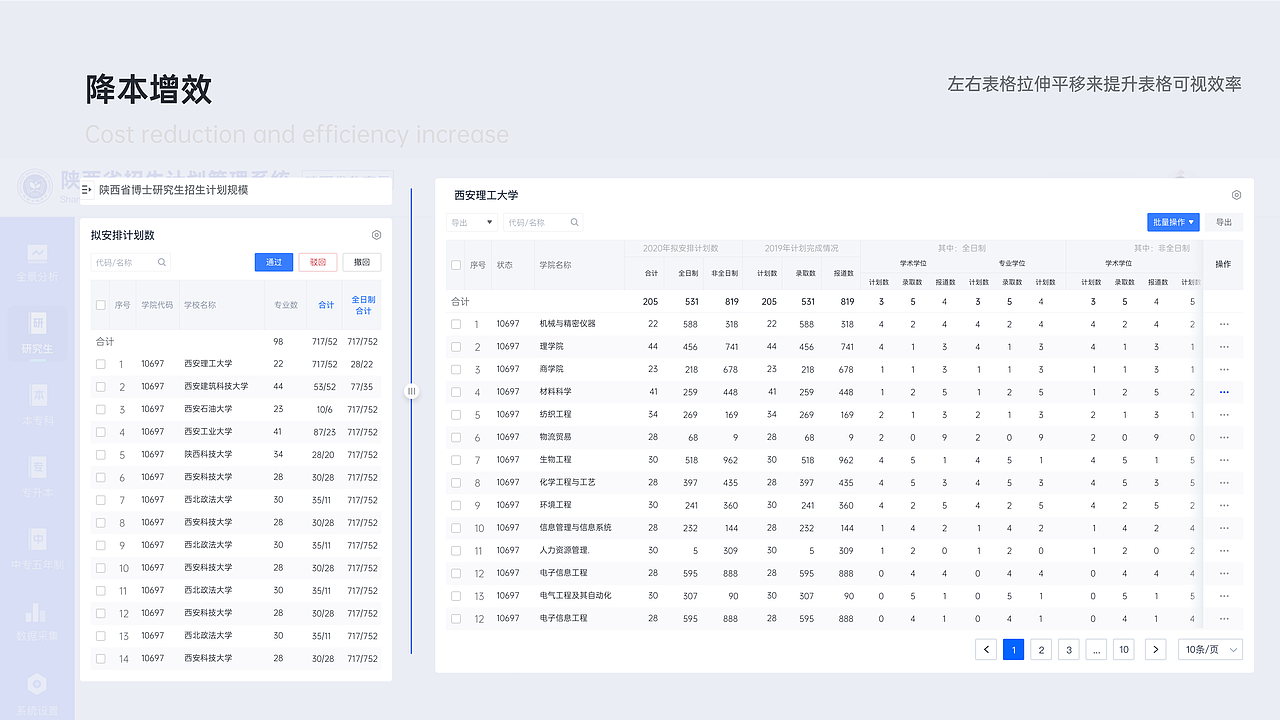Open more actions for 信息管理与信息系统 row
The image size is (1280, 720).
1224,528
